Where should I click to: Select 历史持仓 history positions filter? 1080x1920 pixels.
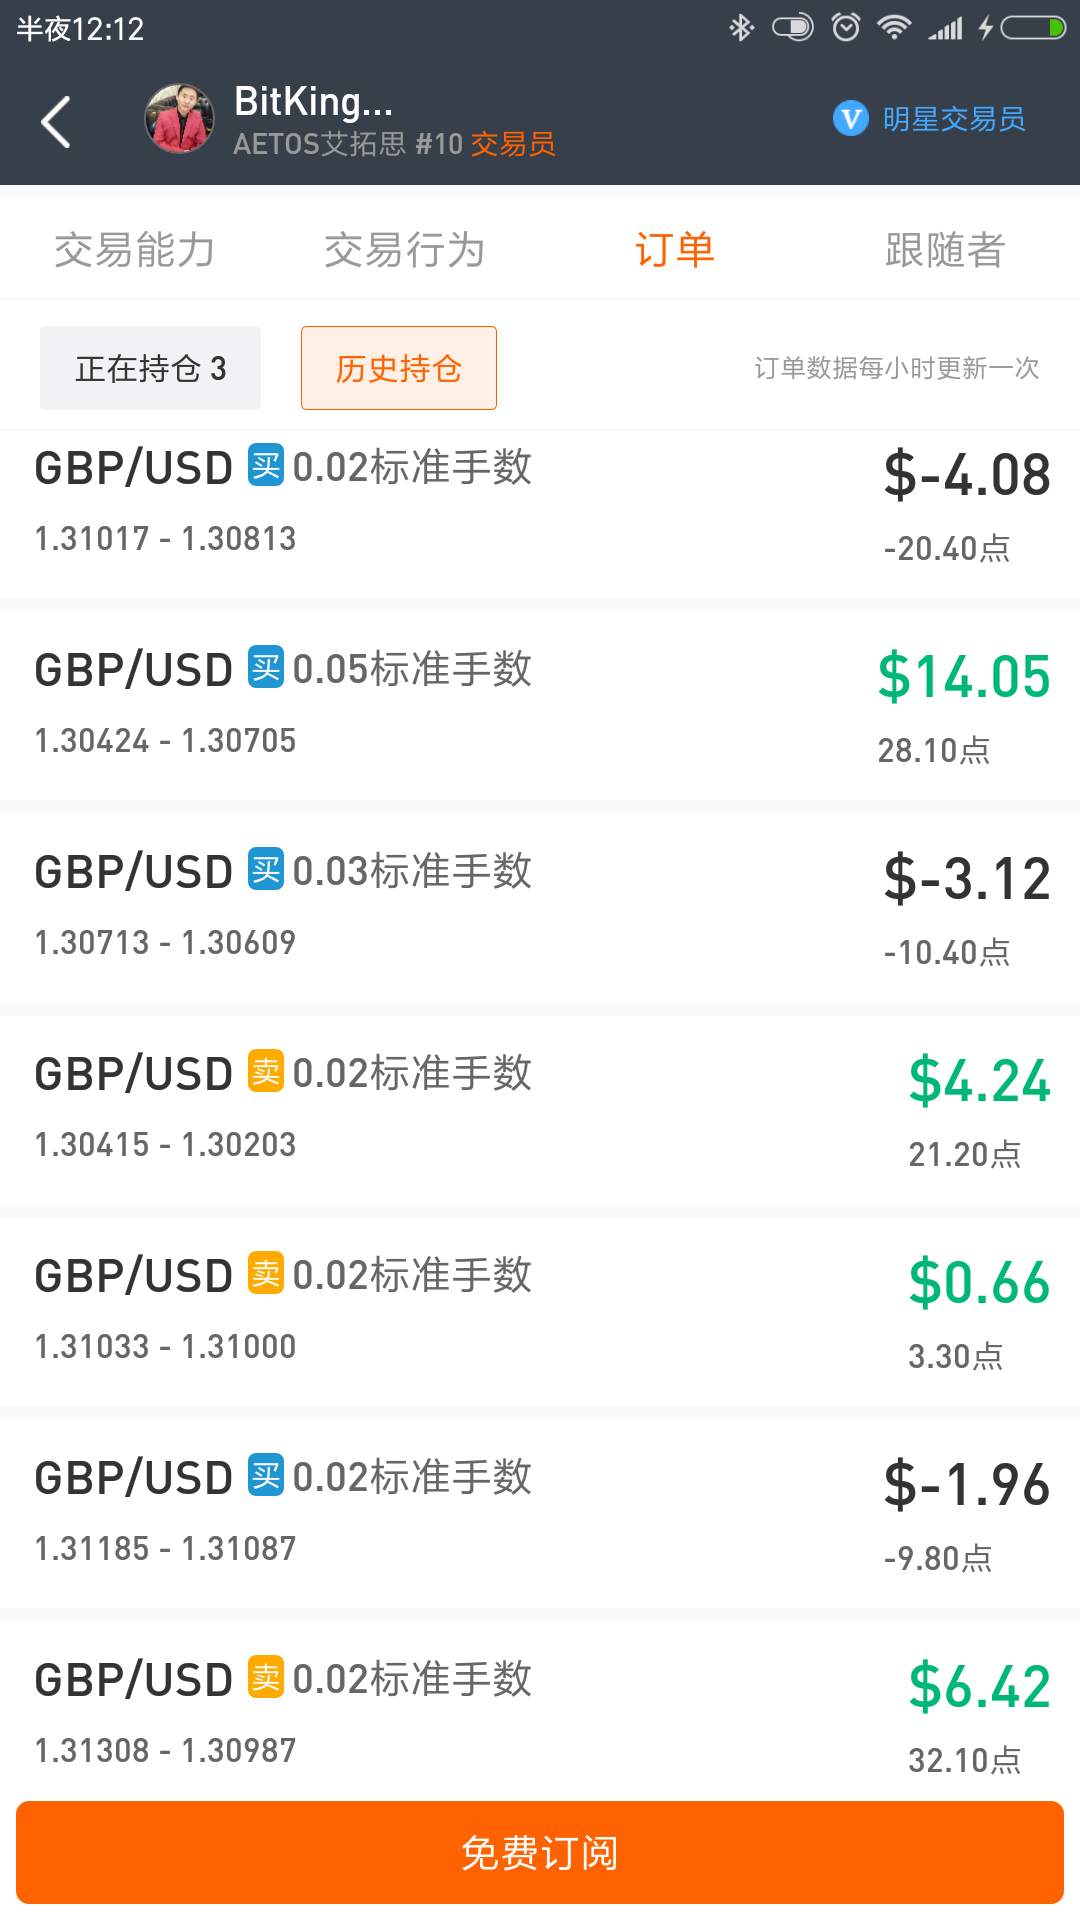click(399, 368)
